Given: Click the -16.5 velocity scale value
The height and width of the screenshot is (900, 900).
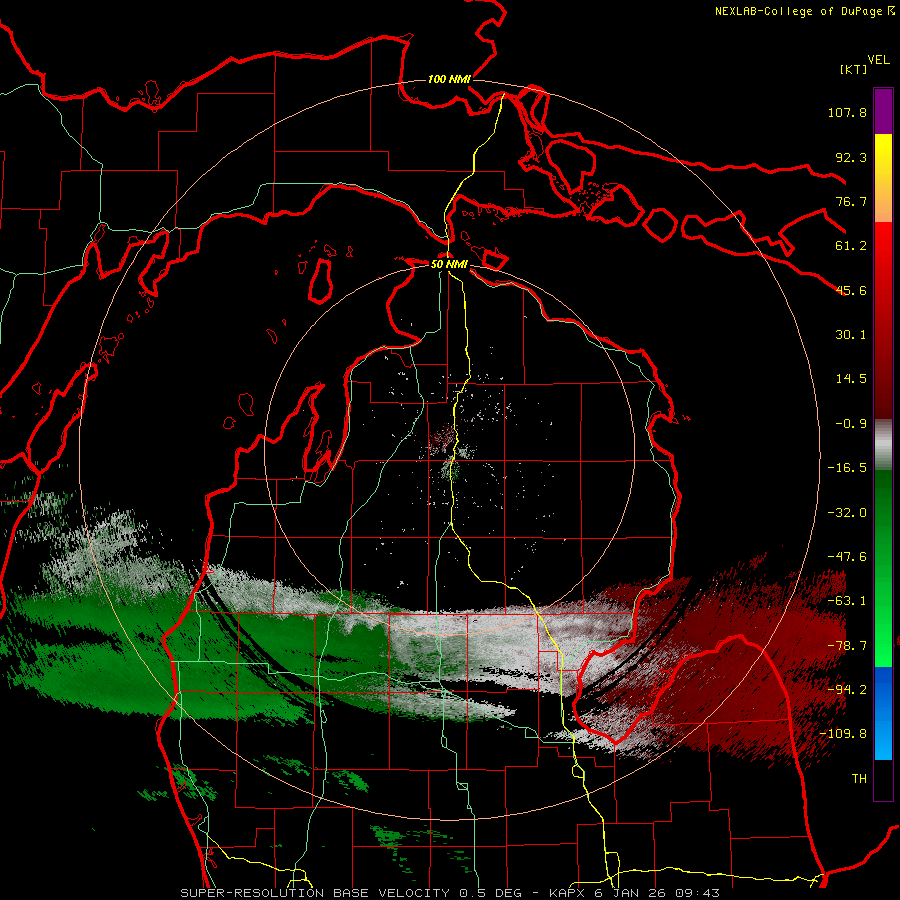Looking at the screenshot, I should click(x=847, y=468).
